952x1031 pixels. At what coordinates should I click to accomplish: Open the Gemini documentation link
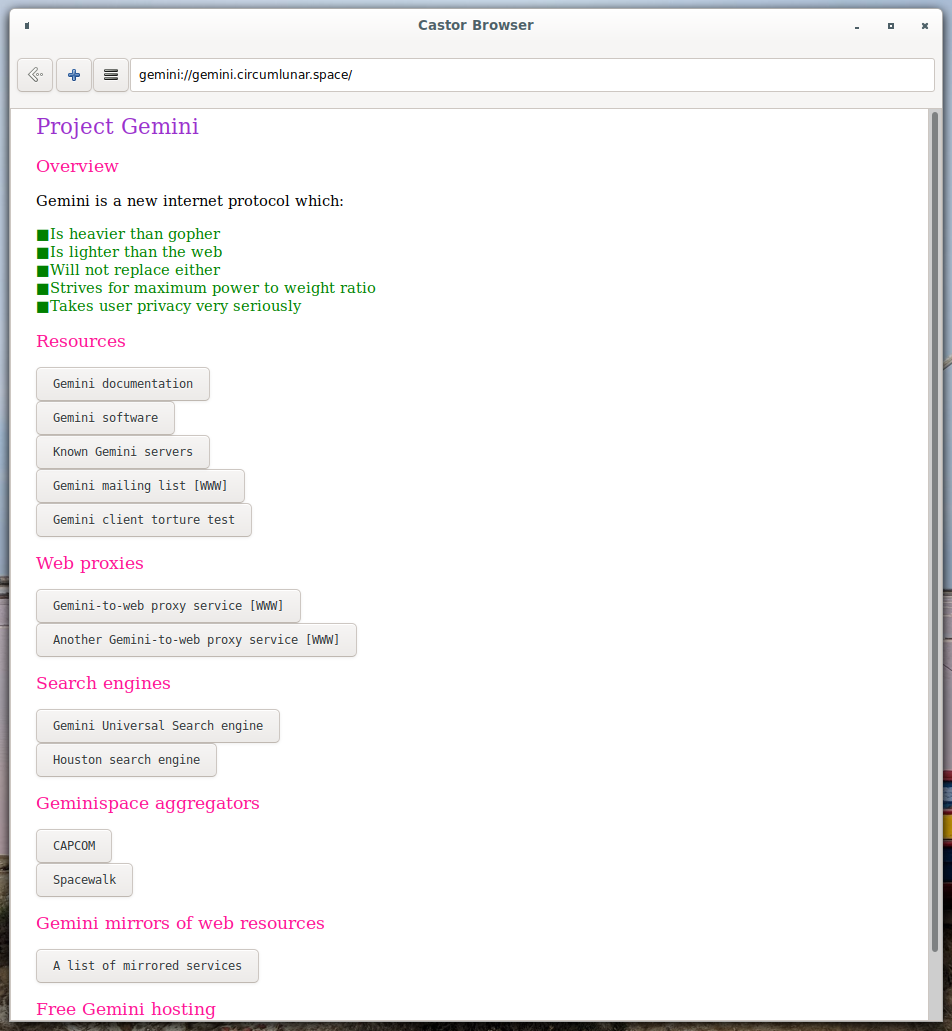123,384
